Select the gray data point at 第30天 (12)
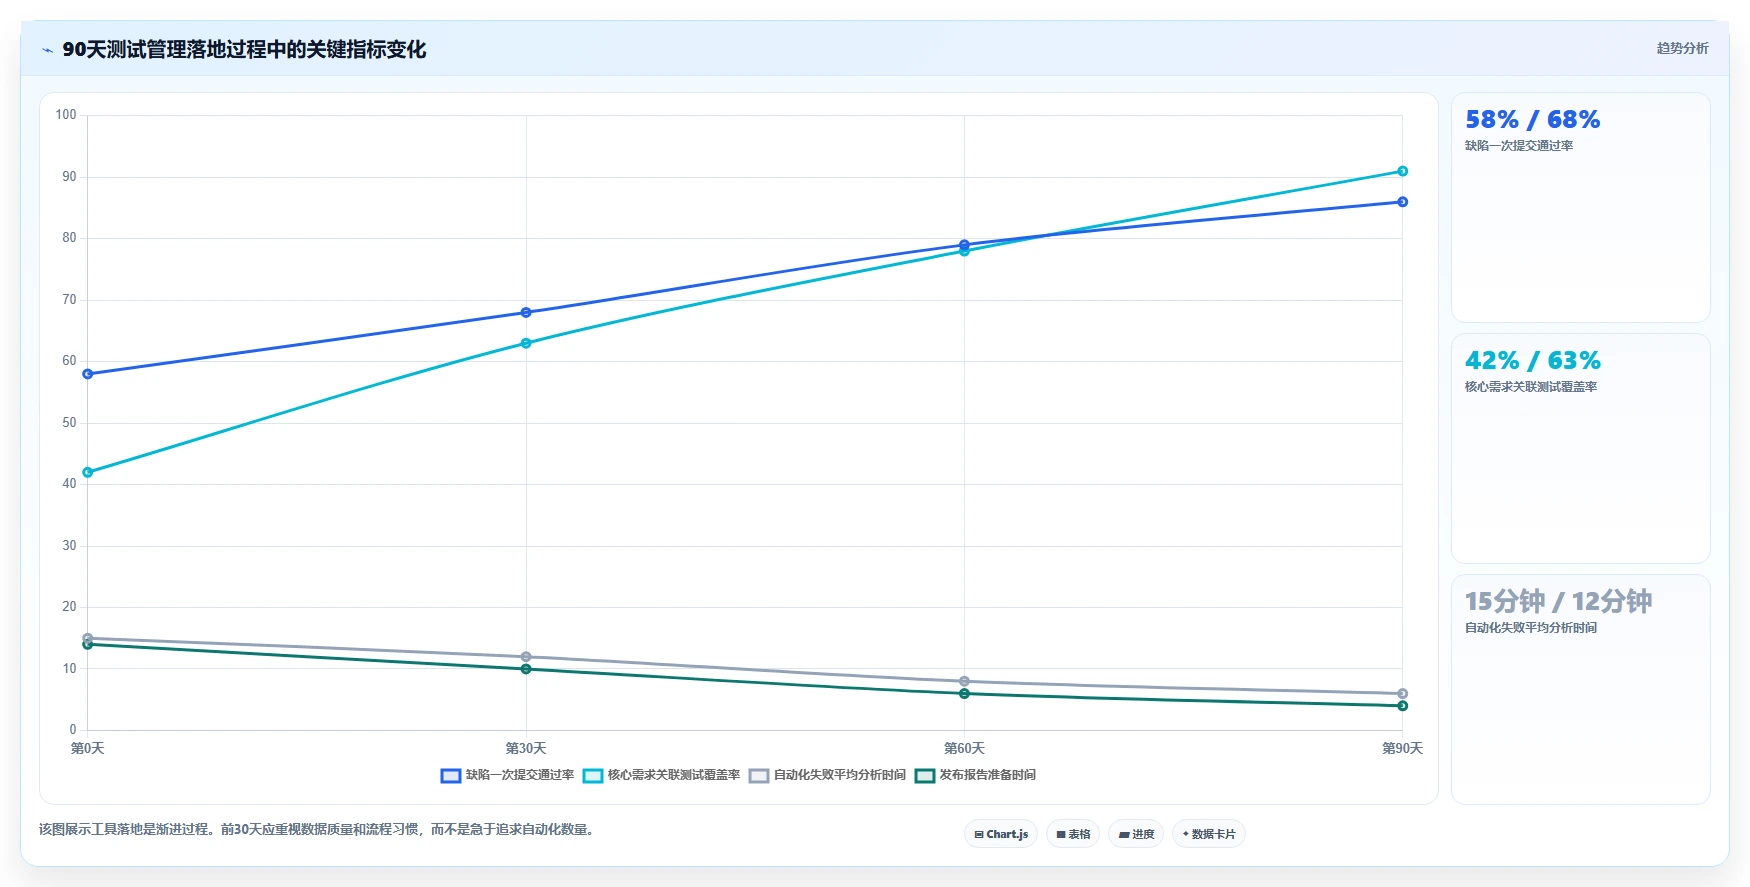This screenshot has height=887, width=1750. click(526, 657)
